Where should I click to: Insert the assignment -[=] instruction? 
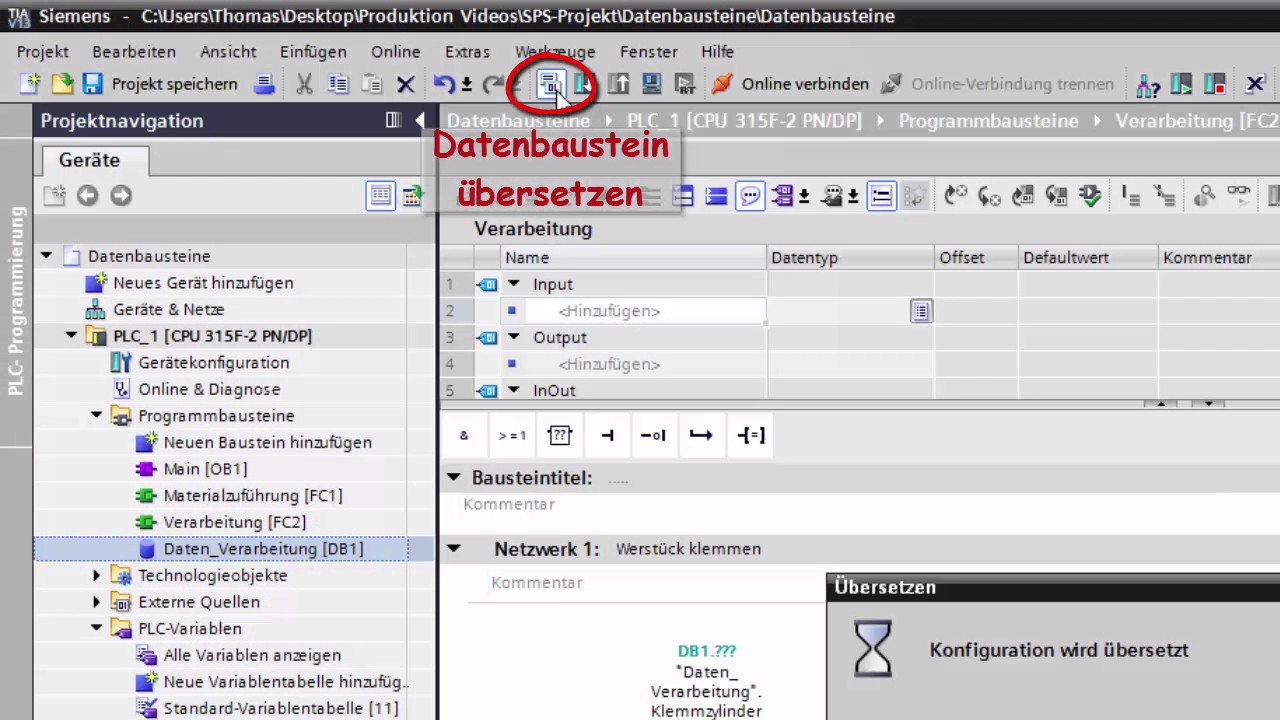[x=750, y=435]
